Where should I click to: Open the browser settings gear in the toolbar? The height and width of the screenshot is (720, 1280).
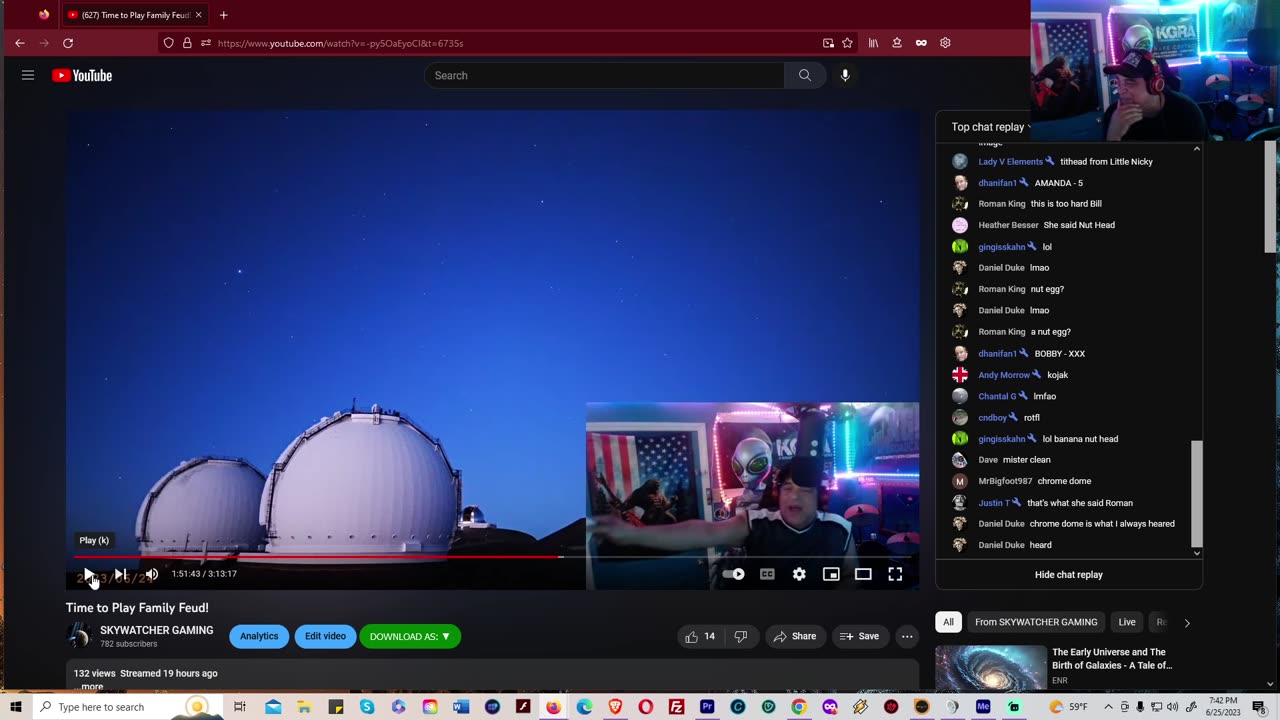click(x=945, y=43)
